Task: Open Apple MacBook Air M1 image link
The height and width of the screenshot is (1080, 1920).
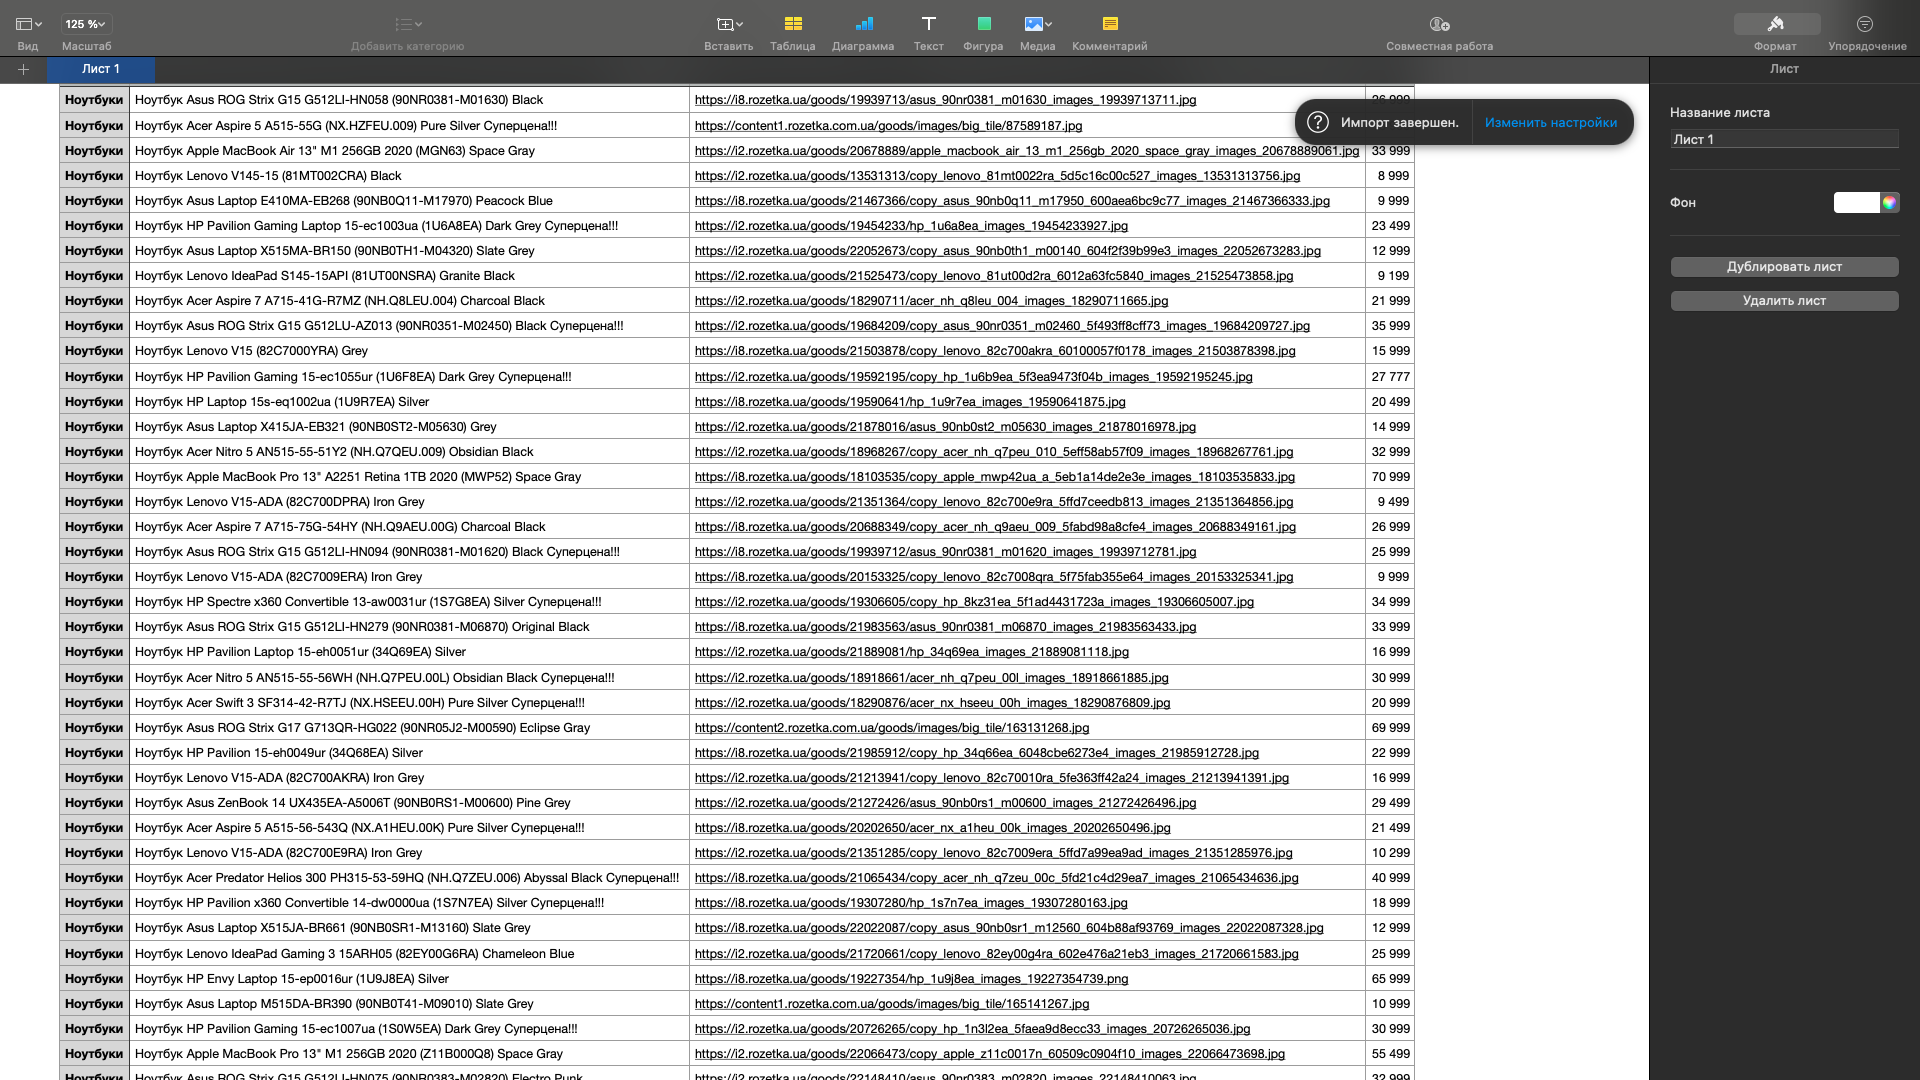Action: pos(1027,151)
